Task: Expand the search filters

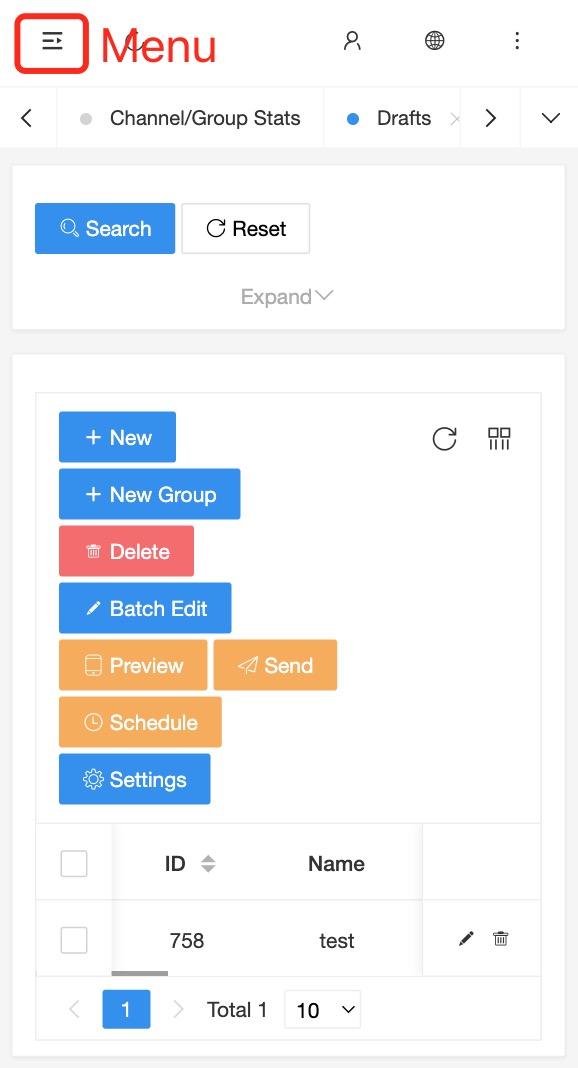Action: pyautogui.click(x=287, y=296)
